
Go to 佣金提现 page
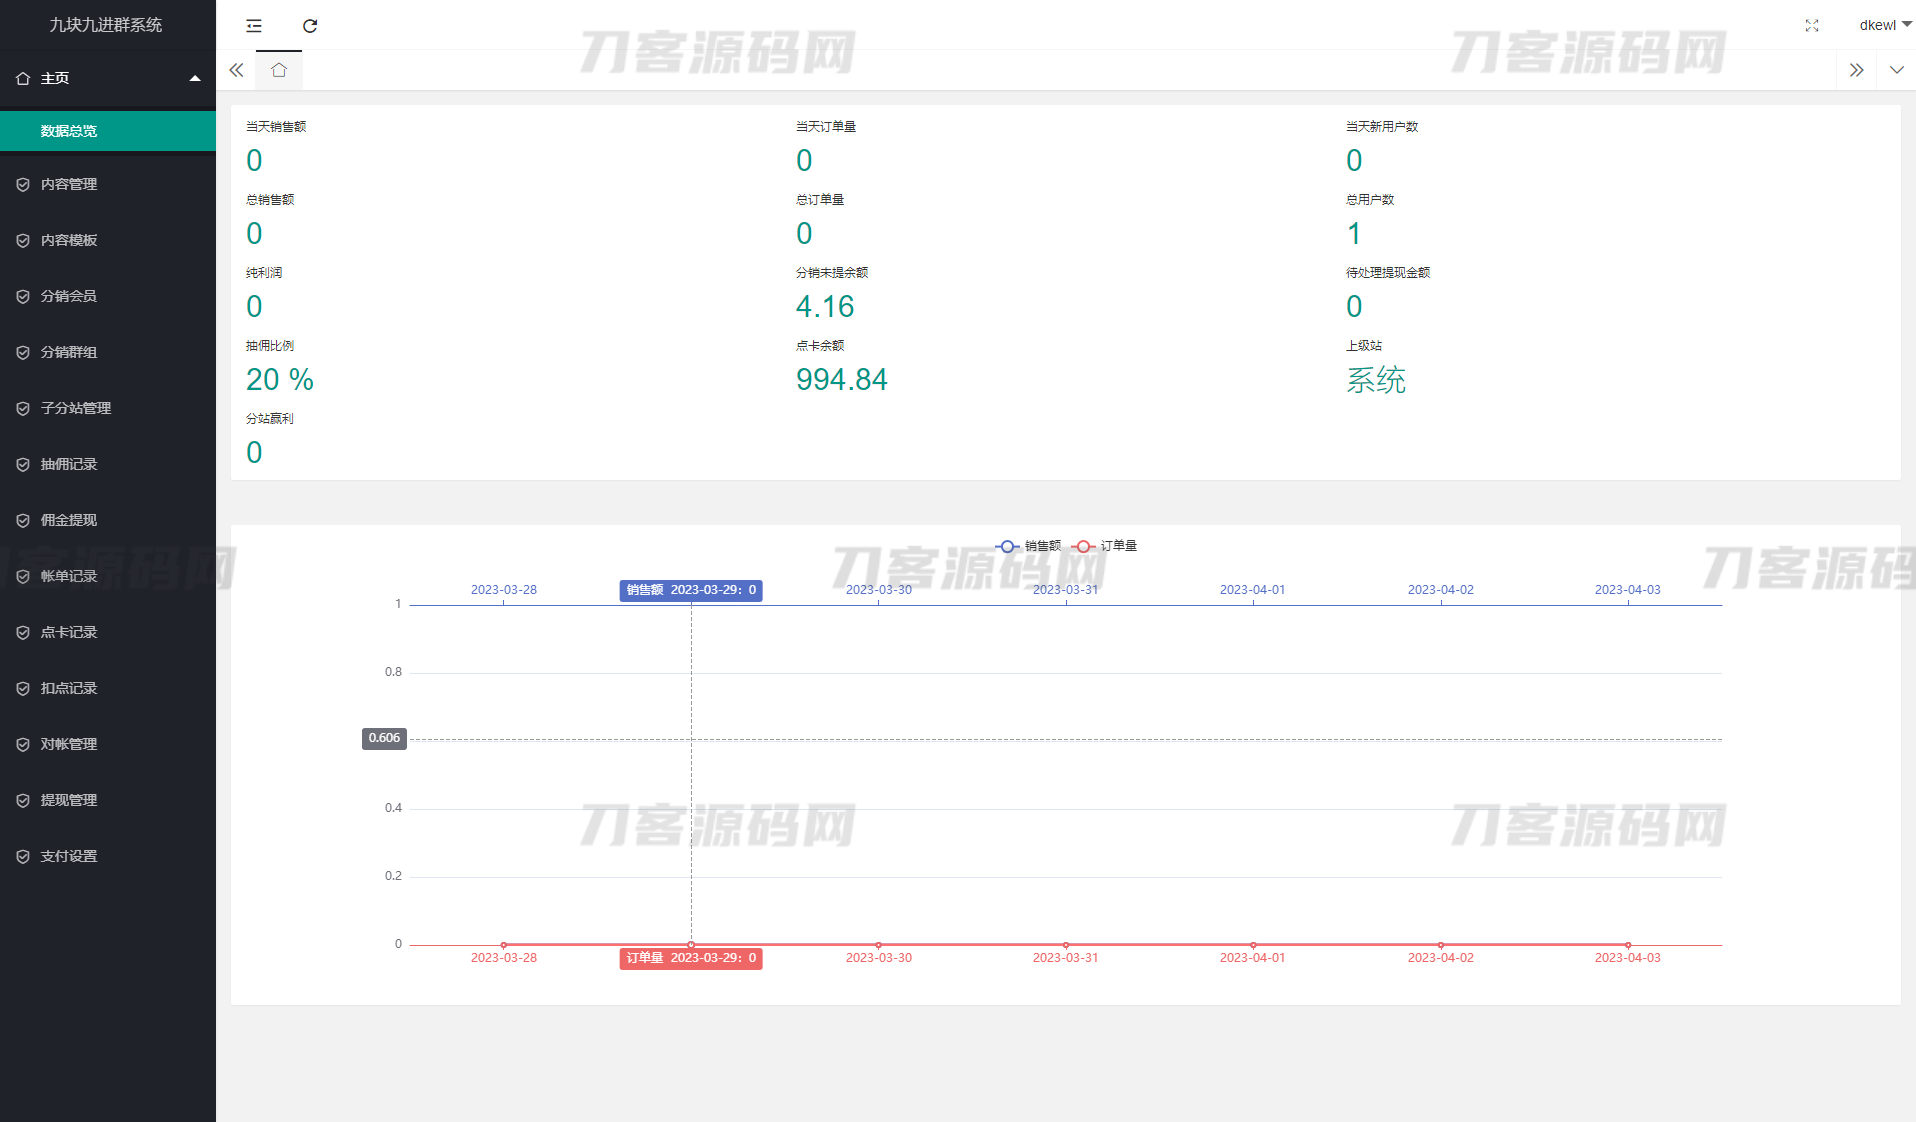coord(69,520)
